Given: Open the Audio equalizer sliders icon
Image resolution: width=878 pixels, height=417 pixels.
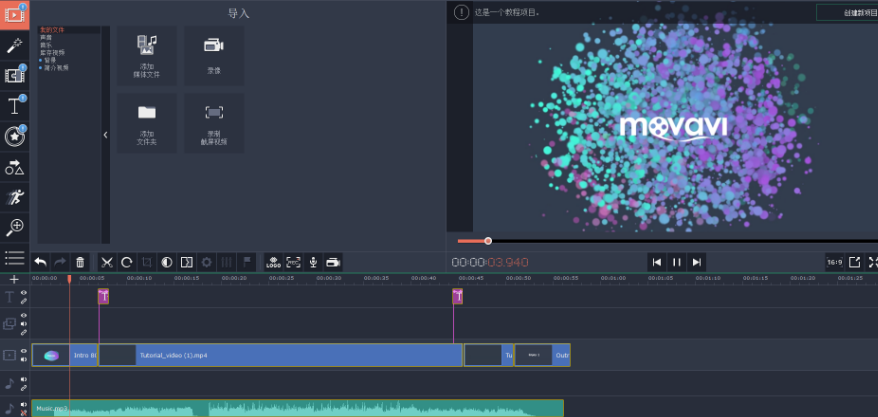Looking at the screenshot, I should (x=227, y=262).
